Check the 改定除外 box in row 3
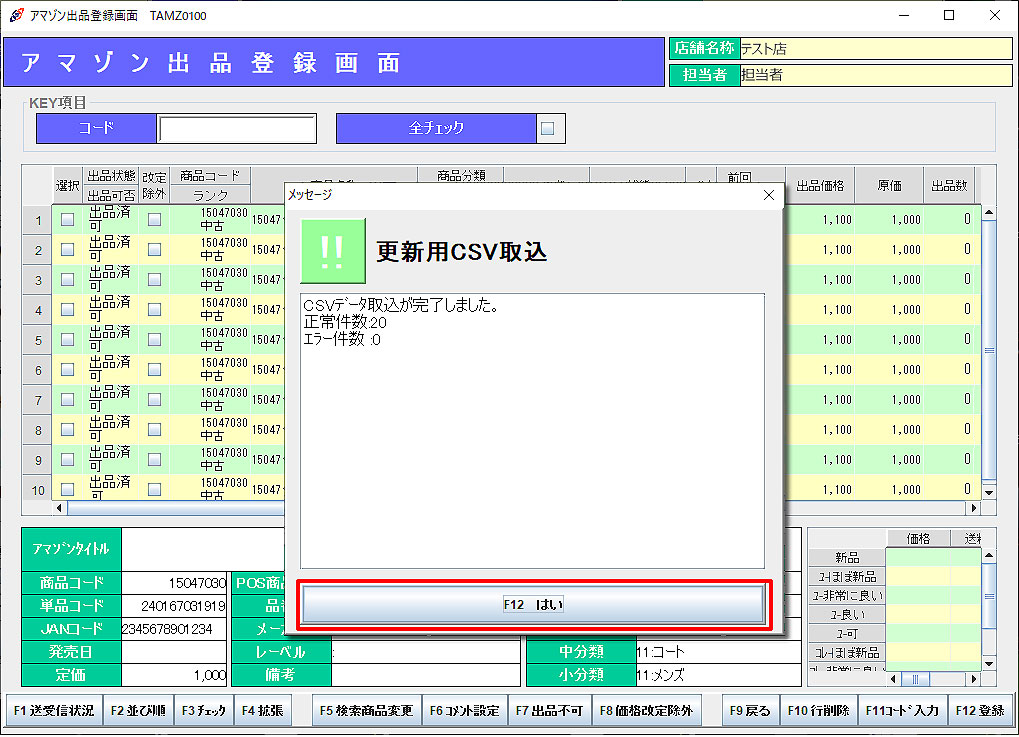The width and height of the screenshot is (1019, 737). 154,281
